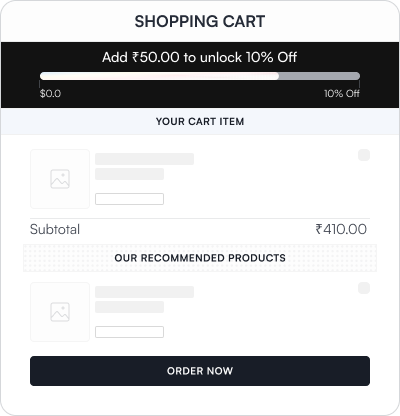Click the 'Add ₹50.00 to unlock 10% Off' message
The width and height of the screenshot is (400, 416).
coord(199,57)
